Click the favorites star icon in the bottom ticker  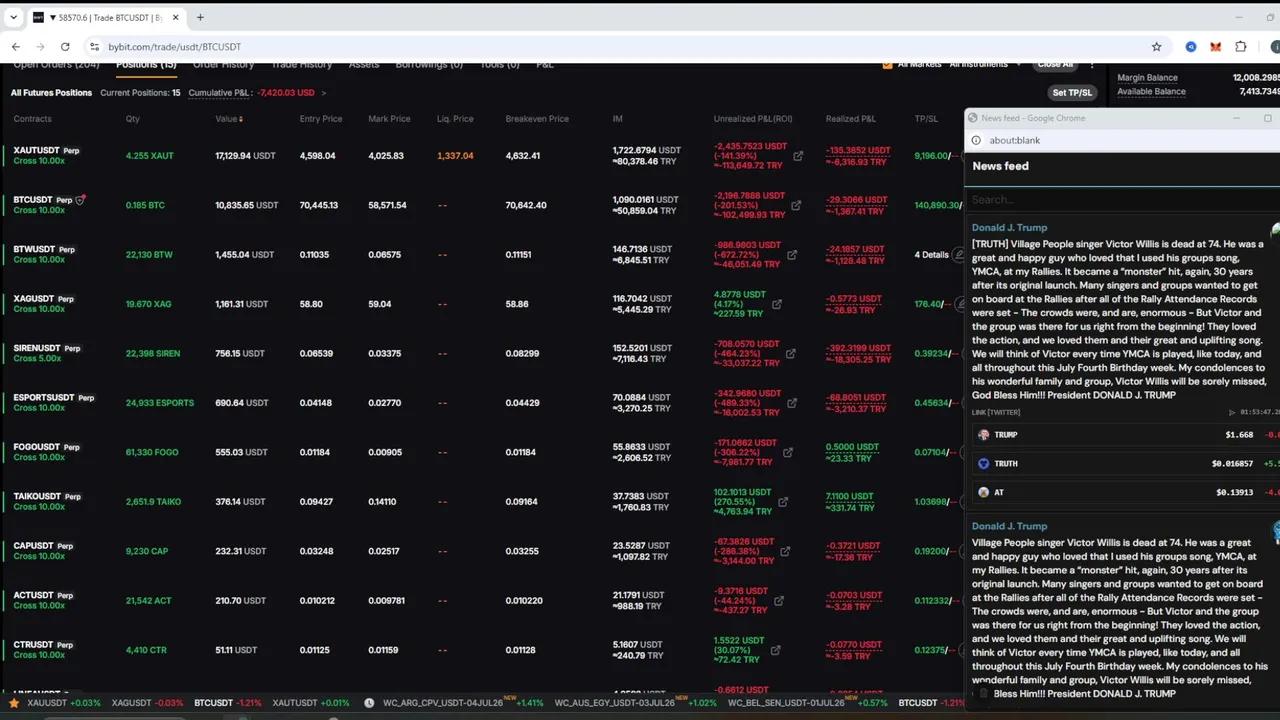(14, 703)
